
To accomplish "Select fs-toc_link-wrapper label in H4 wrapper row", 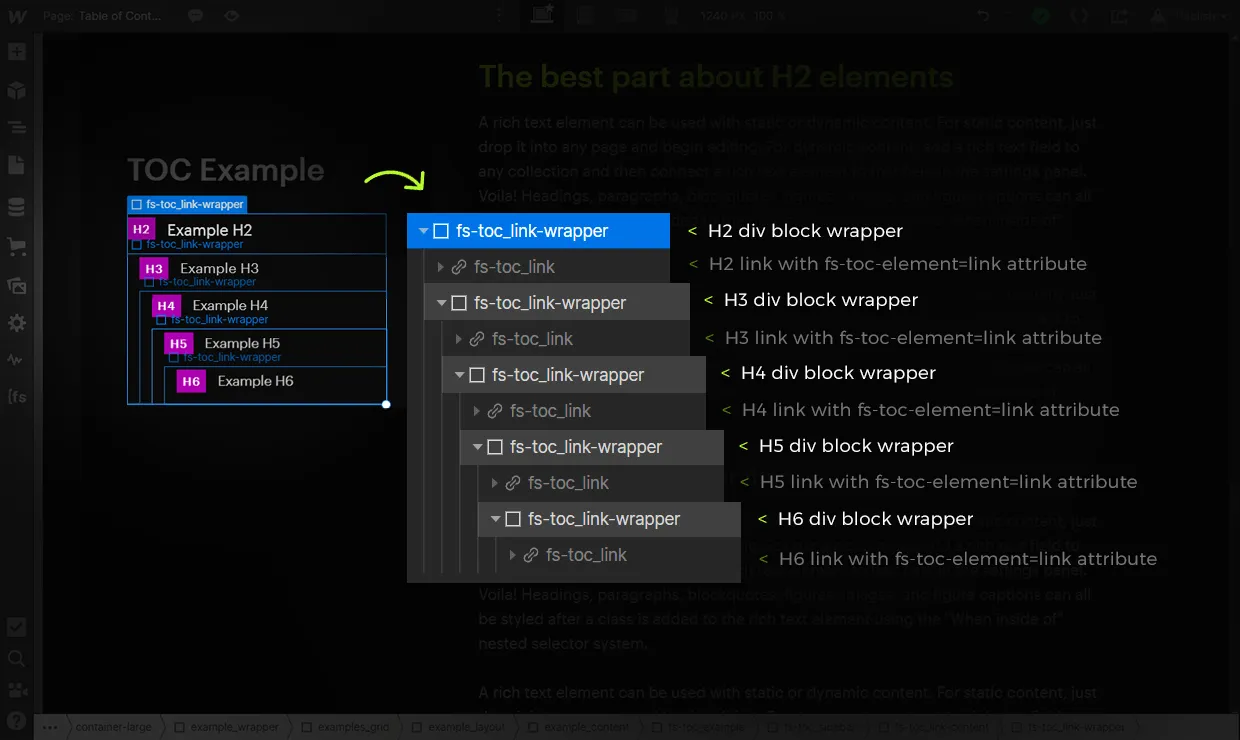I will click(x=568, y=375).
